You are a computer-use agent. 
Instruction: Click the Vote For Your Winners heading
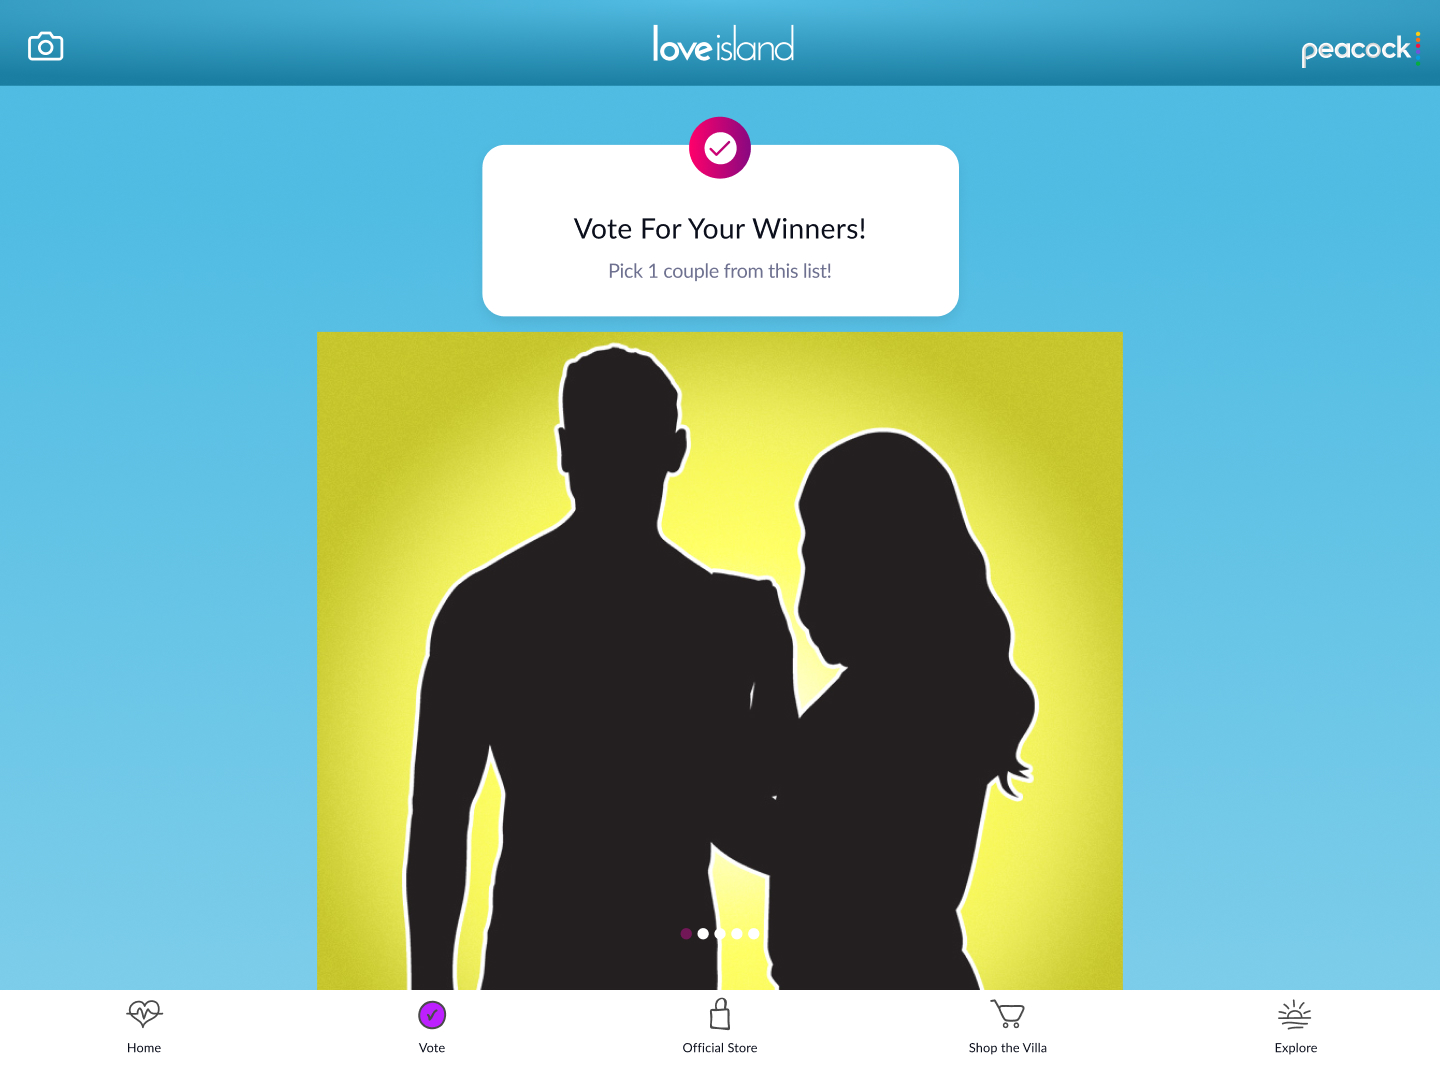click(720, 229)
